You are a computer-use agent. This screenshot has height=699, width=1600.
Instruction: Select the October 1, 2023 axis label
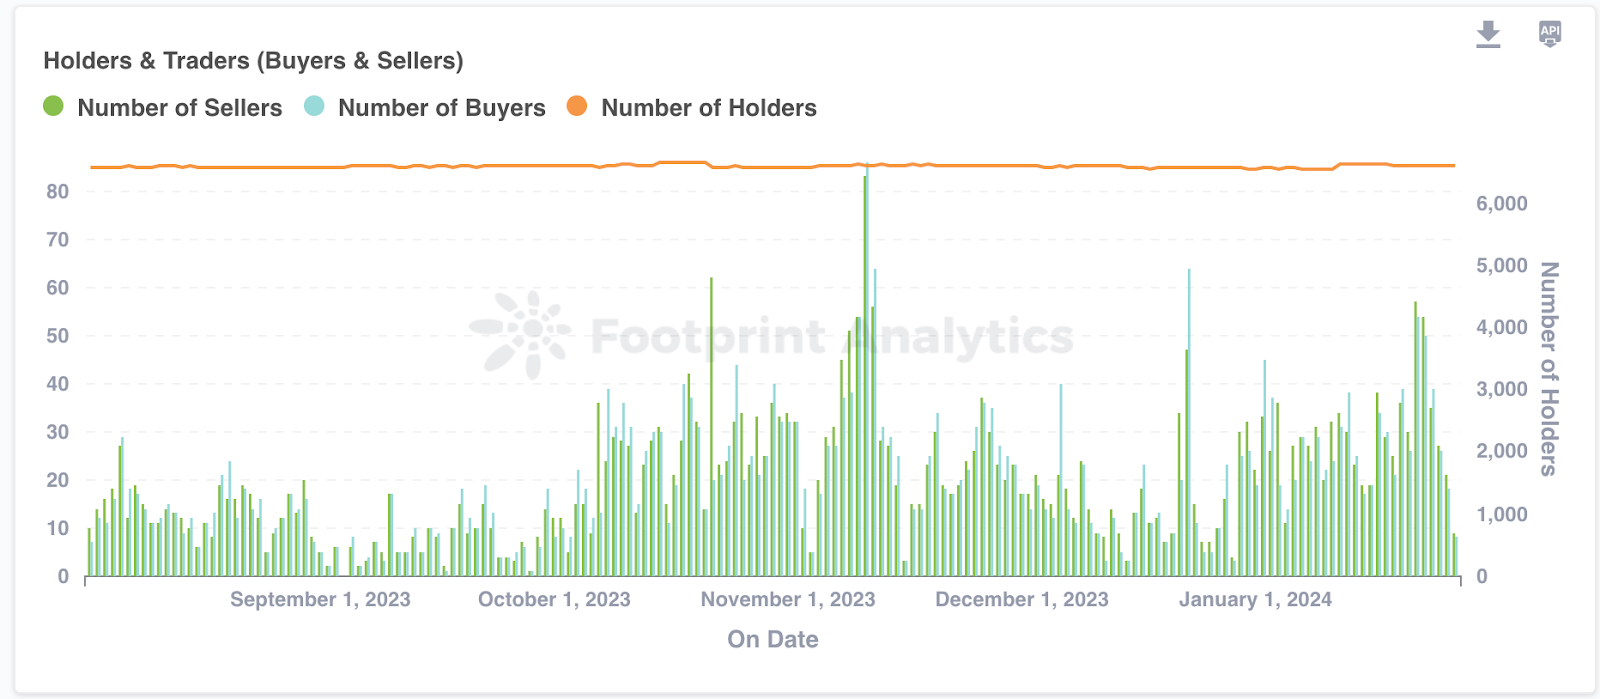[554, 599]
